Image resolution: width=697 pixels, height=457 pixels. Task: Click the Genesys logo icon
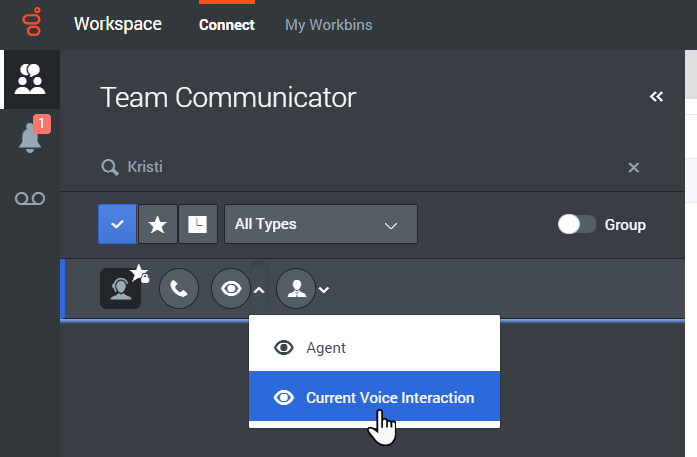tap(32, 22)
